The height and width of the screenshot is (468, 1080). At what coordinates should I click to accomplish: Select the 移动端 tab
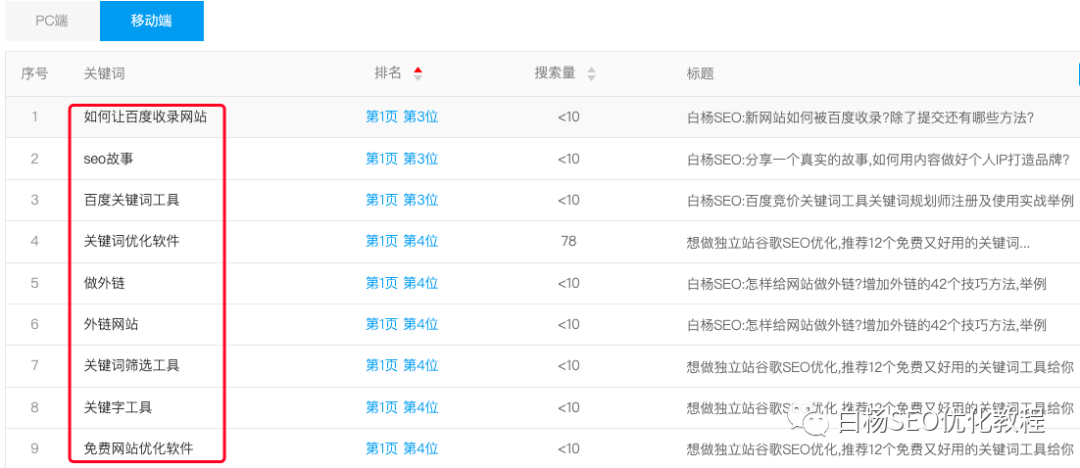coord(151,21)
